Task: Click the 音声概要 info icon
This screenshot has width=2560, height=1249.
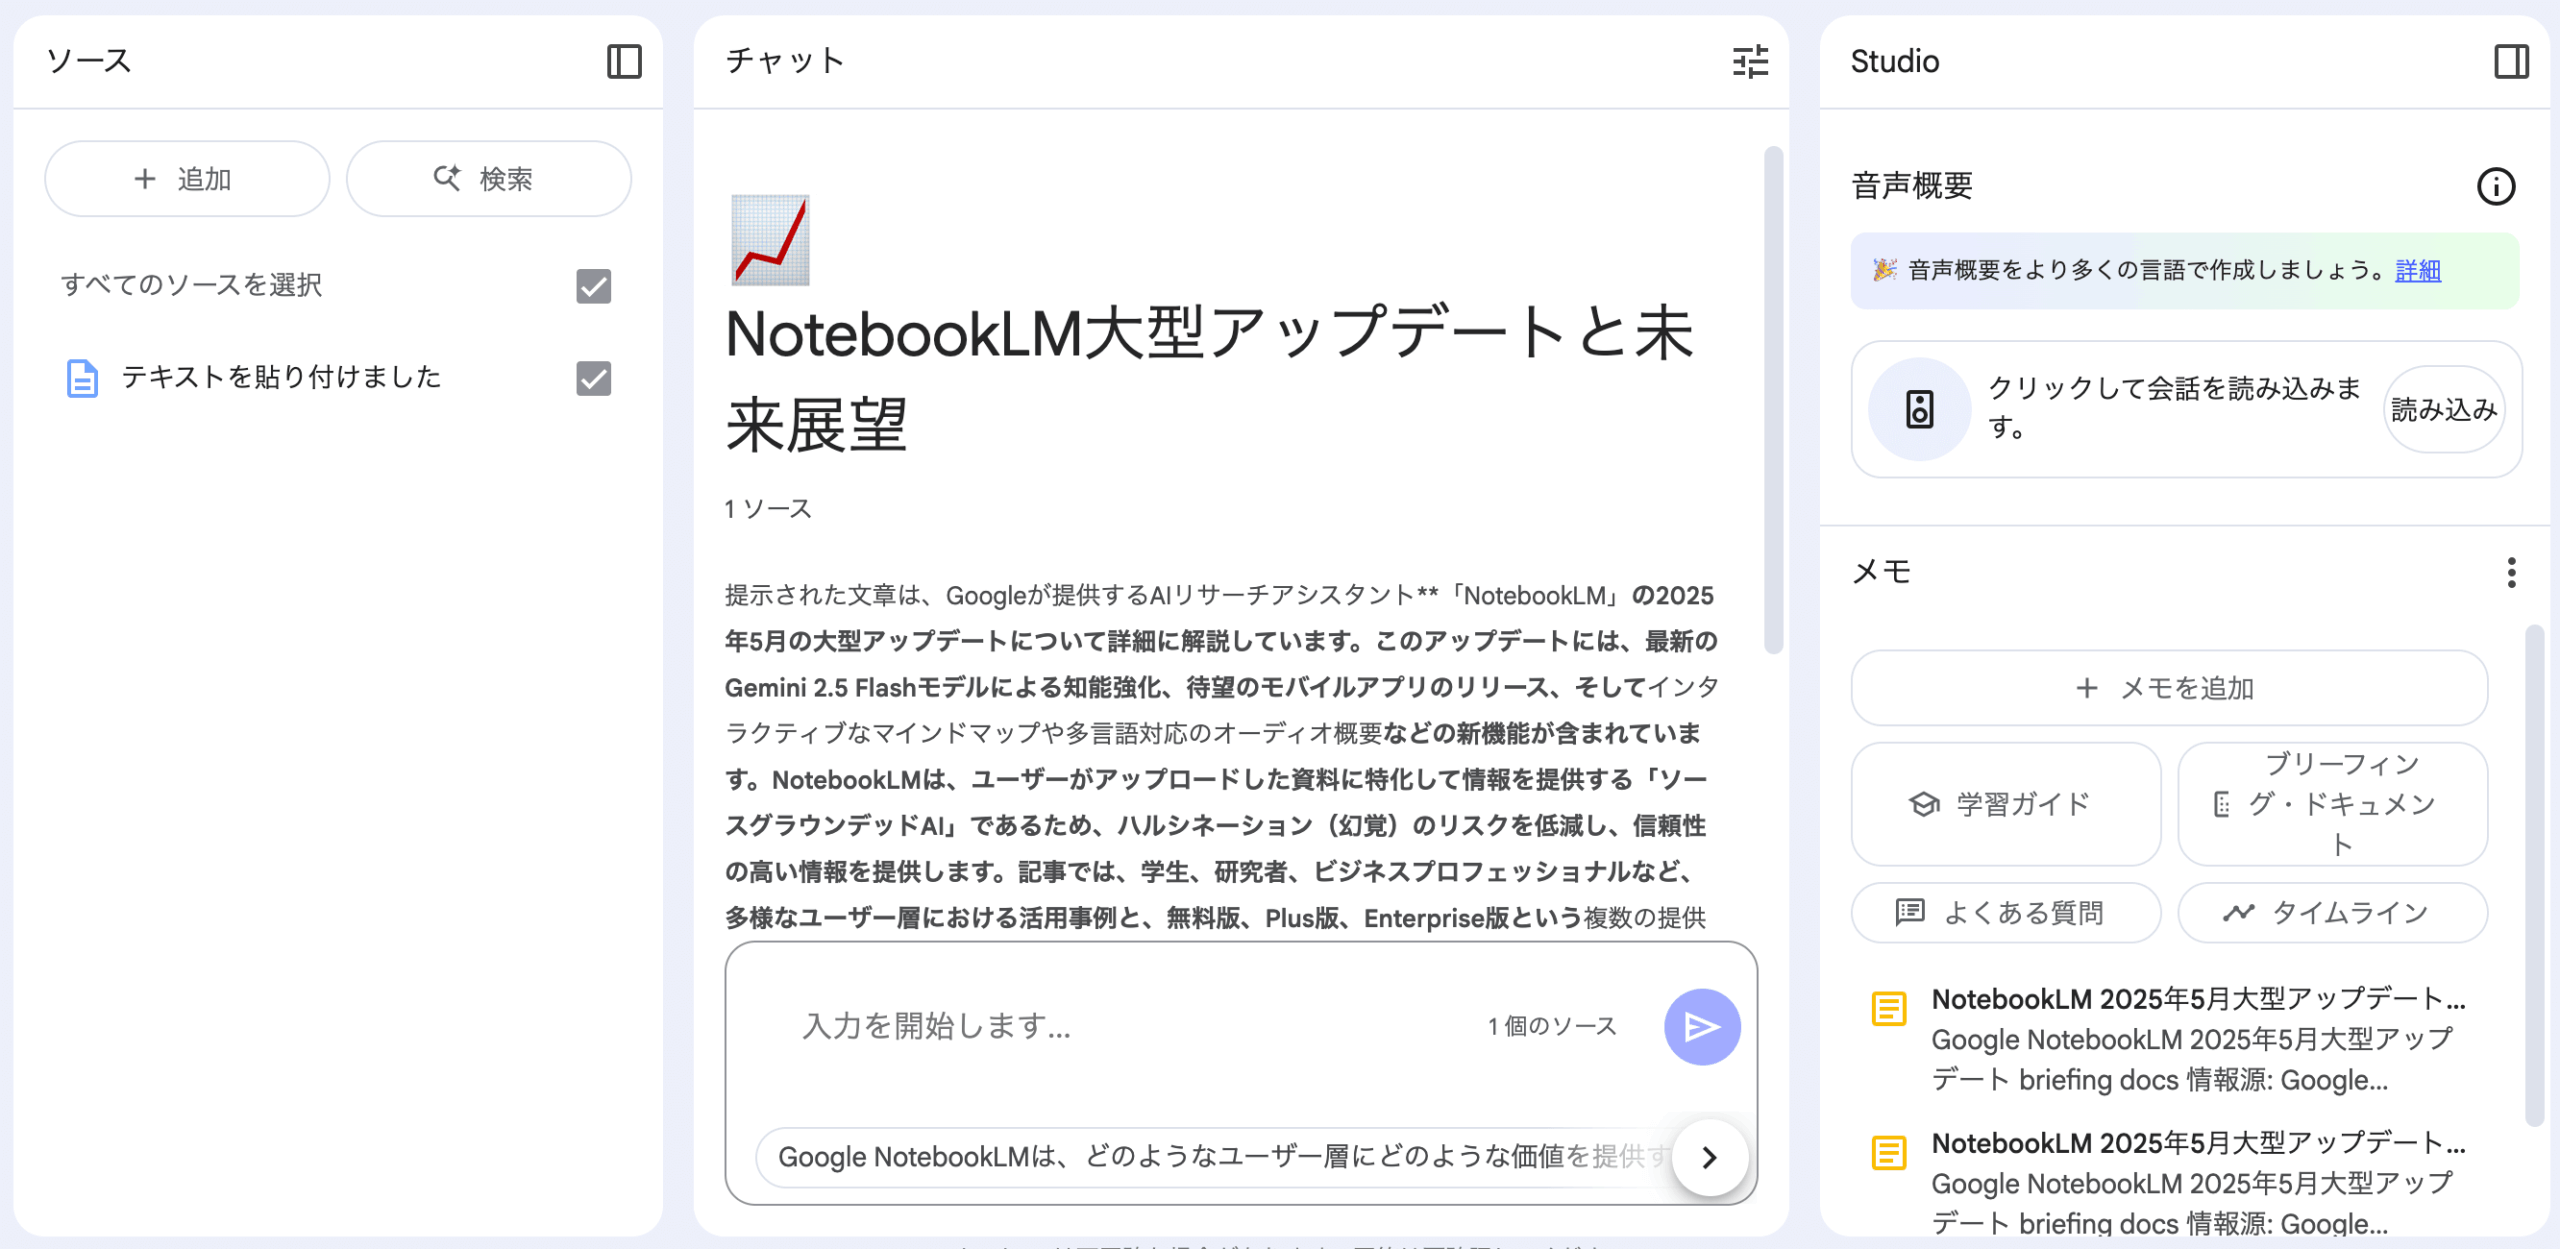Action: 2495,187
